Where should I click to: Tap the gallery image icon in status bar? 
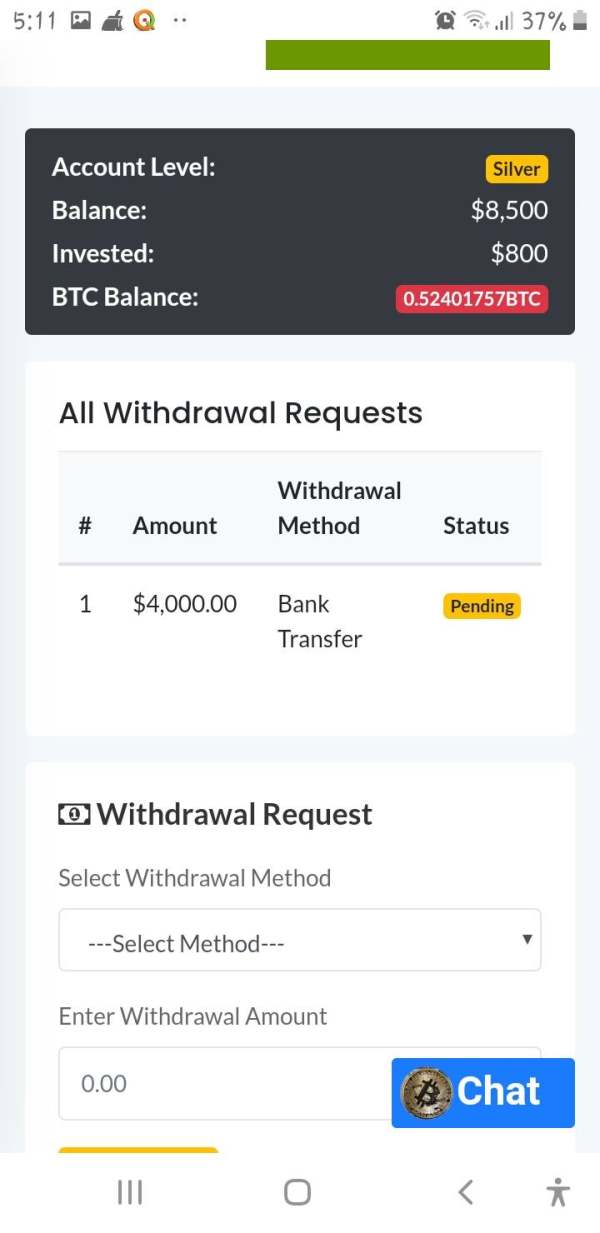click(x=82, y=20)
